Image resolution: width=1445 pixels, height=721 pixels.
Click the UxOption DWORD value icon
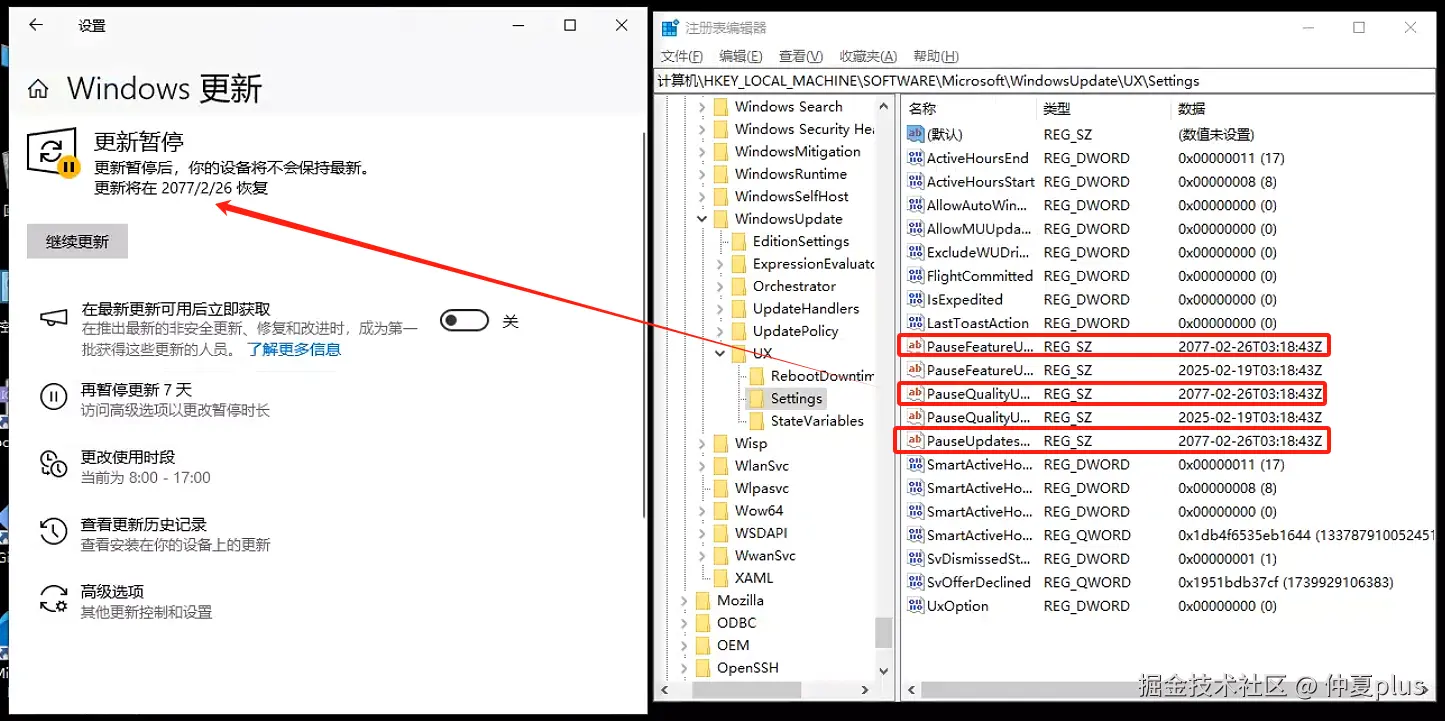tap(915, 605)
